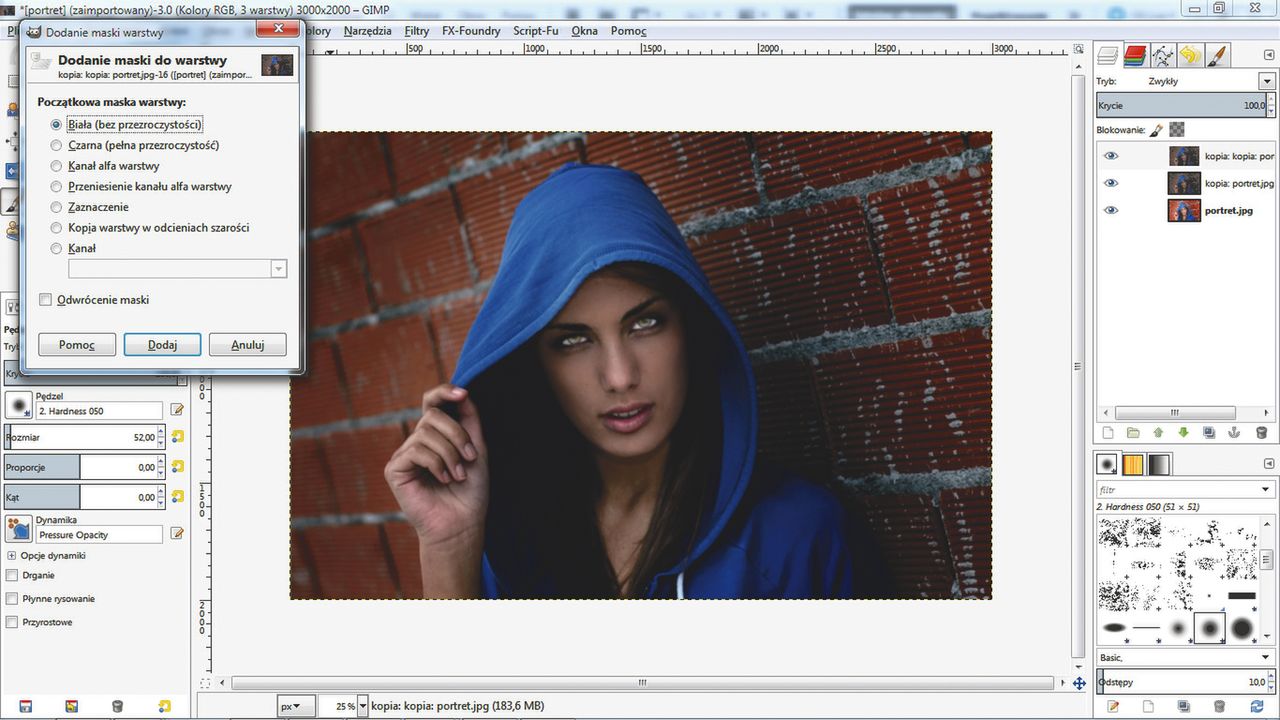This screenshot has height=720, width=1280.
Task: Reset tool options to default values icon
Action: [x=165, y=706]
